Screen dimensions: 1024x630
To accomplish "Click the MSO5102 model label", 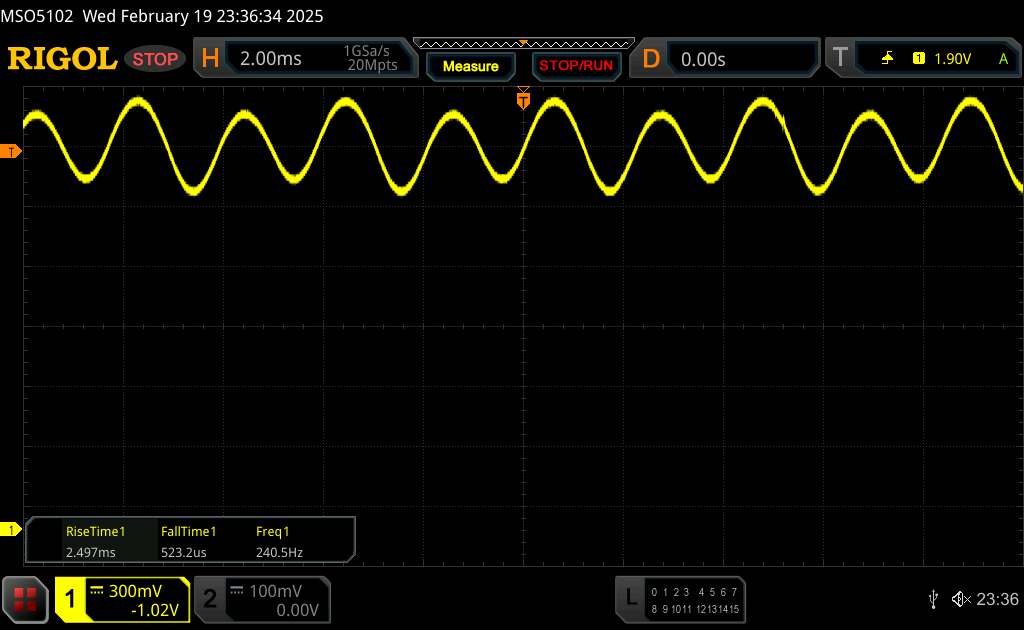I will click(x=37, y=16).
